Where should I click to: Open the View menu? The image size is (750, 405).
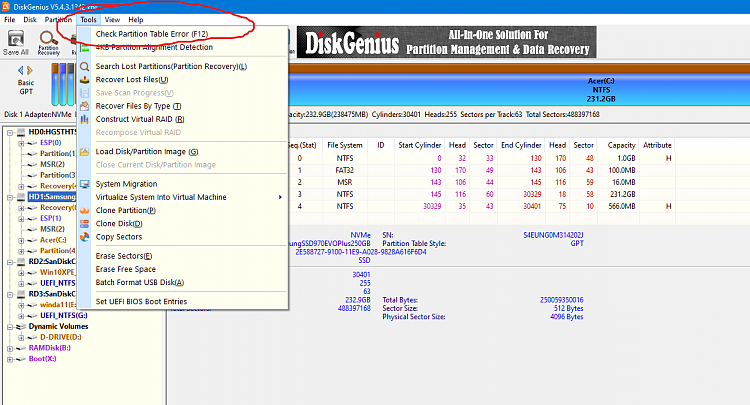click(112, 20)
